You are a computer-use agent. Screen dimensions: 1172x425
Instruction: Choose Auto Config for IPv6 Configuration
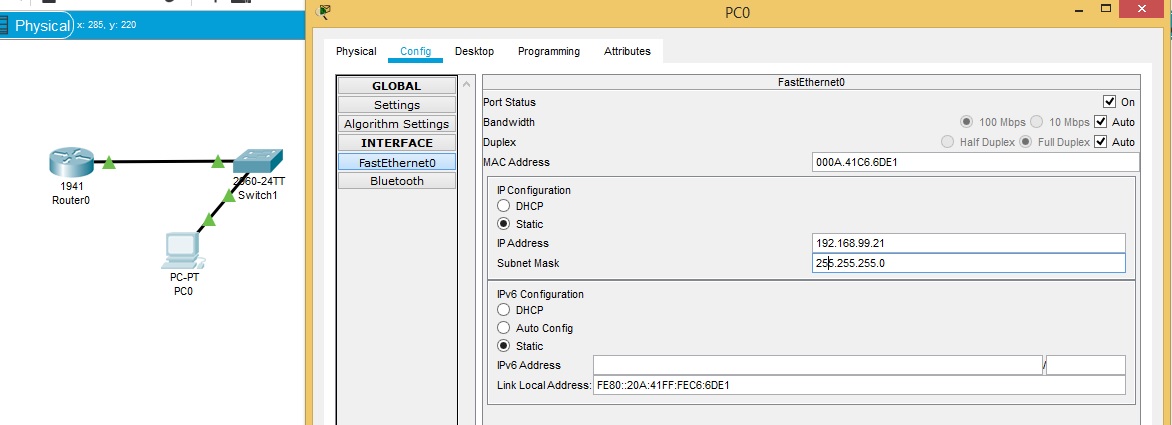tap(504, 328)
